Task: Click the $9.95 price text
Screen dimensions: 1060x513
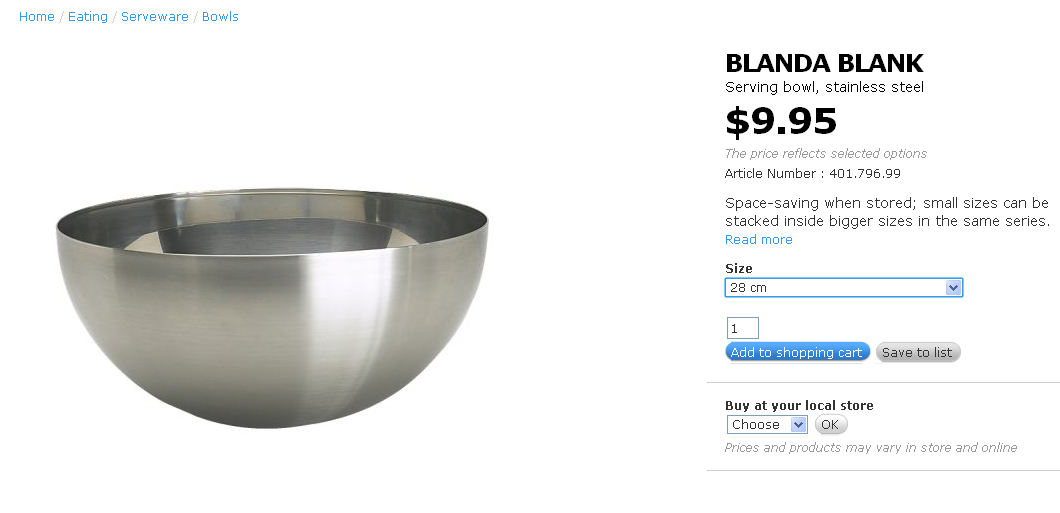Action: (x=781, y=122)
